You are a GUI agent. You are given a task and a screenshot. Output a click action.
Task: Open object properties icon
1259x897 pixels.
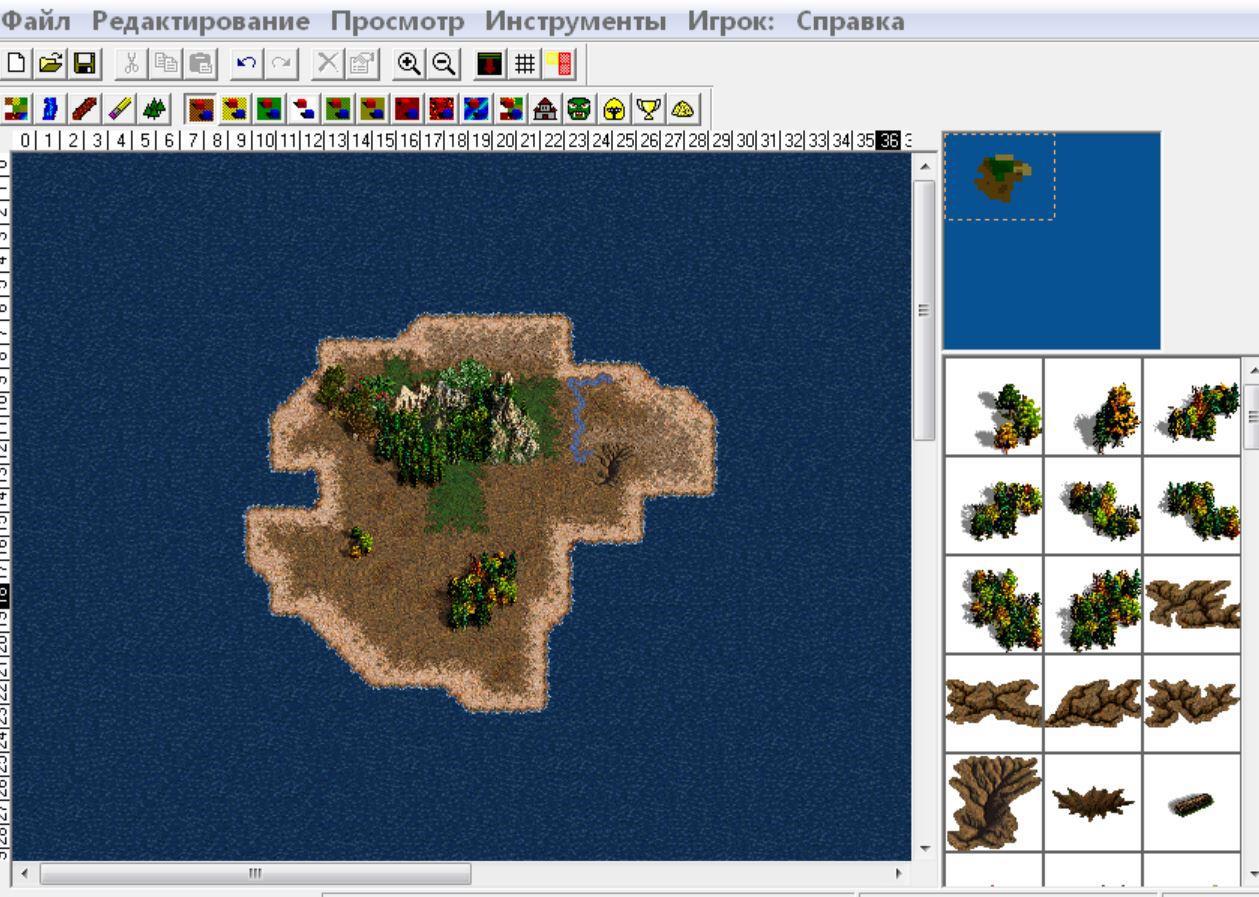(x=363, y=63)
